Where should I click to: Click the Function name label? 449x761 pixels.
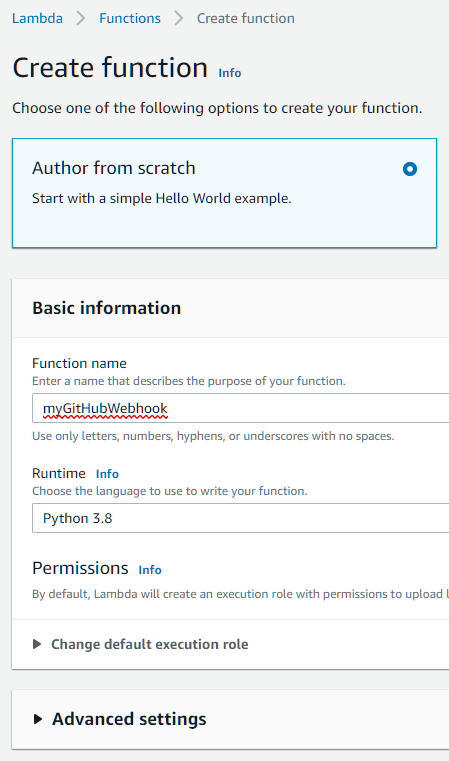pyautogui.click(x=79, y=363)
